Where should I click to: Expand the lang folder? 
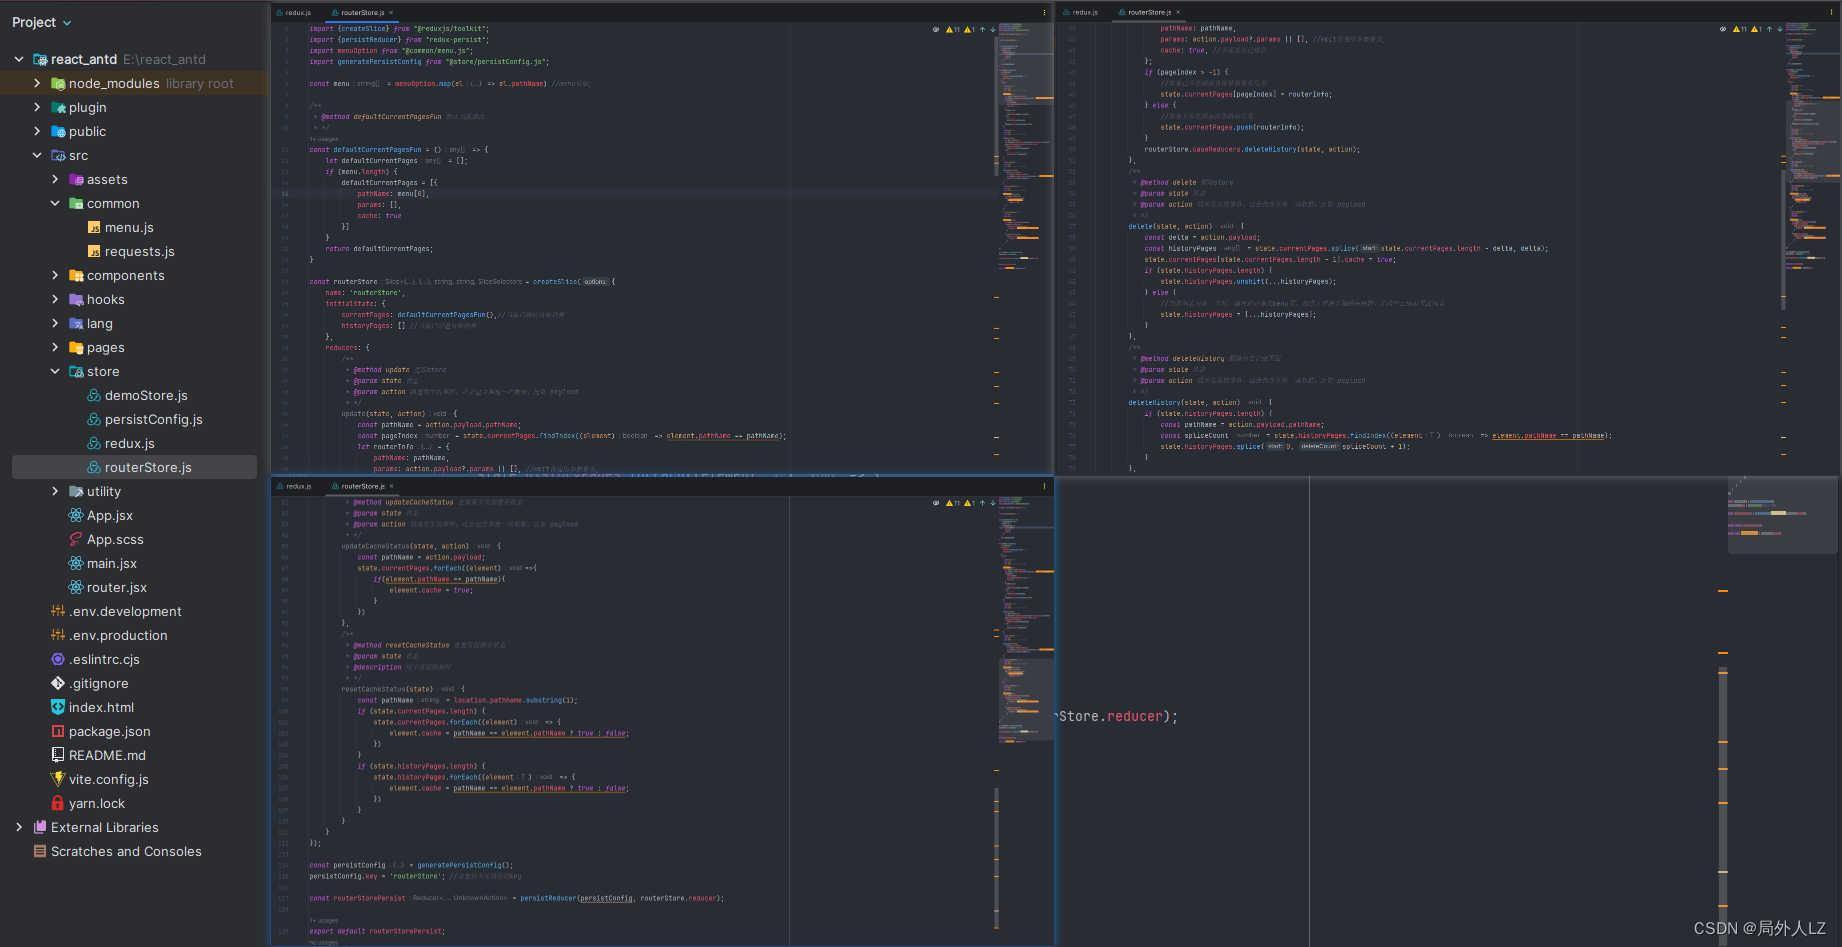click(x=55, y=323)
